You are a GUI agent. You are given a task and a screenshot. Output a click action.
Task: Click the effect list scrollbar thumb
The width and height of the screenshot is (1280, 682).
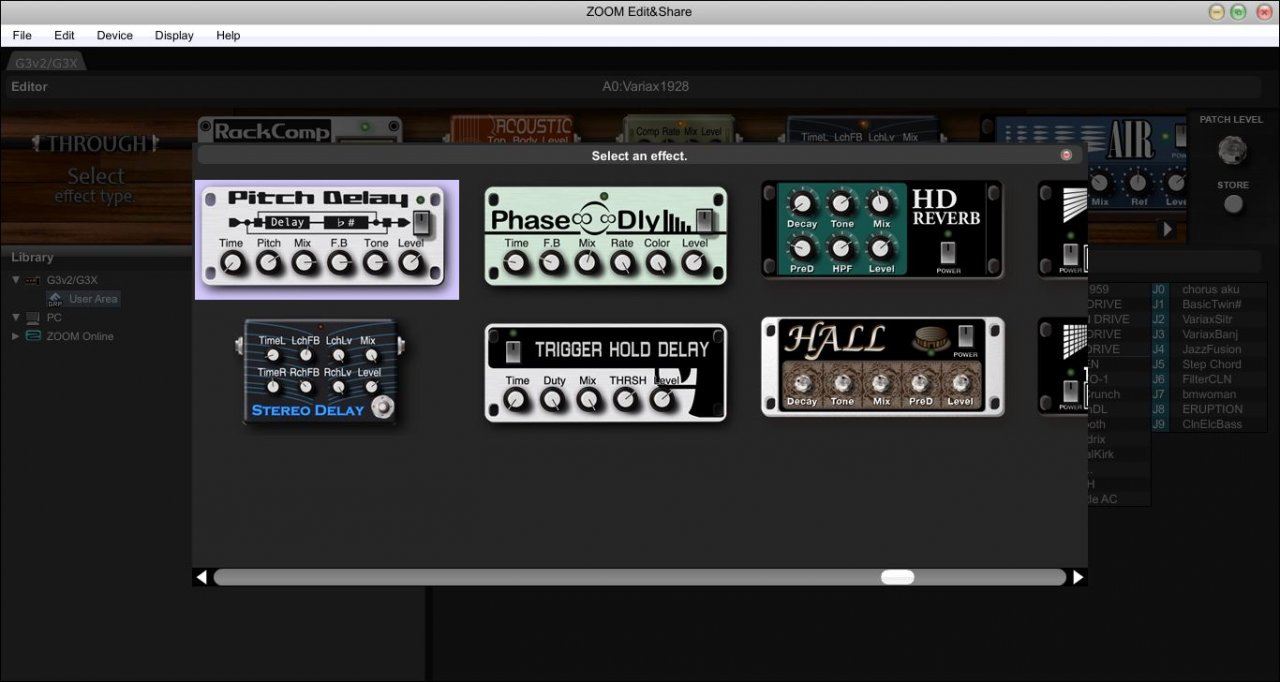(897, 577)
